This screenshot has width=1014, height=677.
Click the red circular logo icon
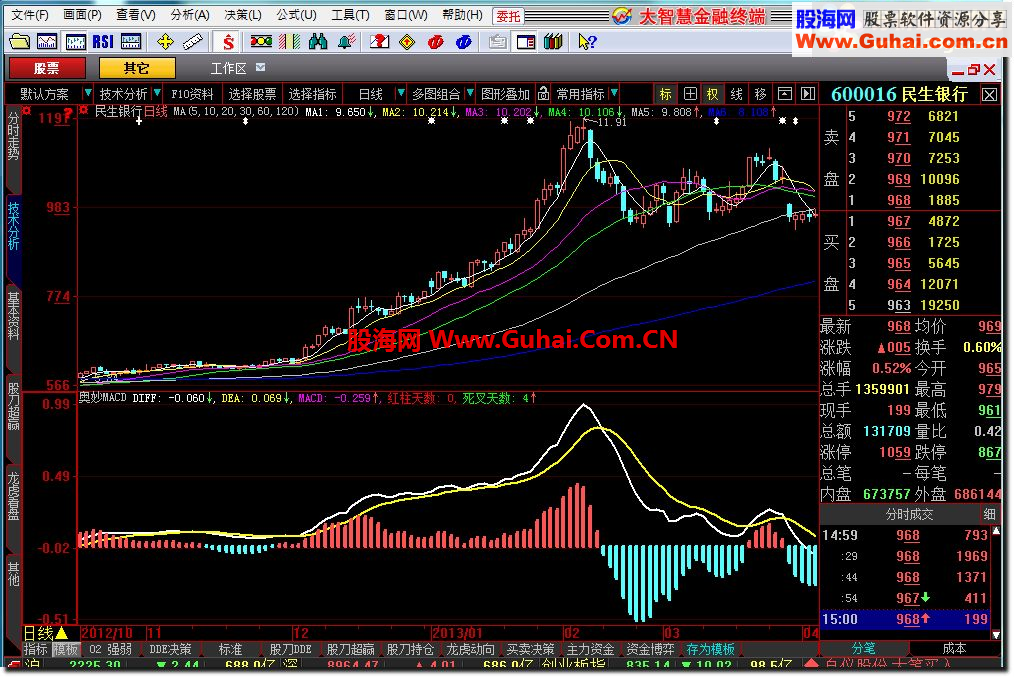pos(435,42)
